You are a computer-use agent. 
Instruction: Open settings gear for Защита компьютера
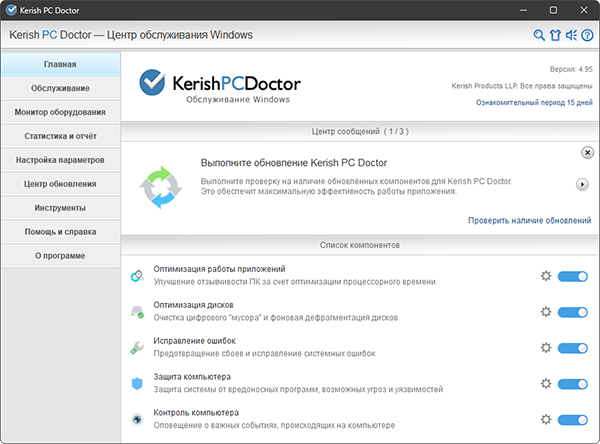(546, 384)
